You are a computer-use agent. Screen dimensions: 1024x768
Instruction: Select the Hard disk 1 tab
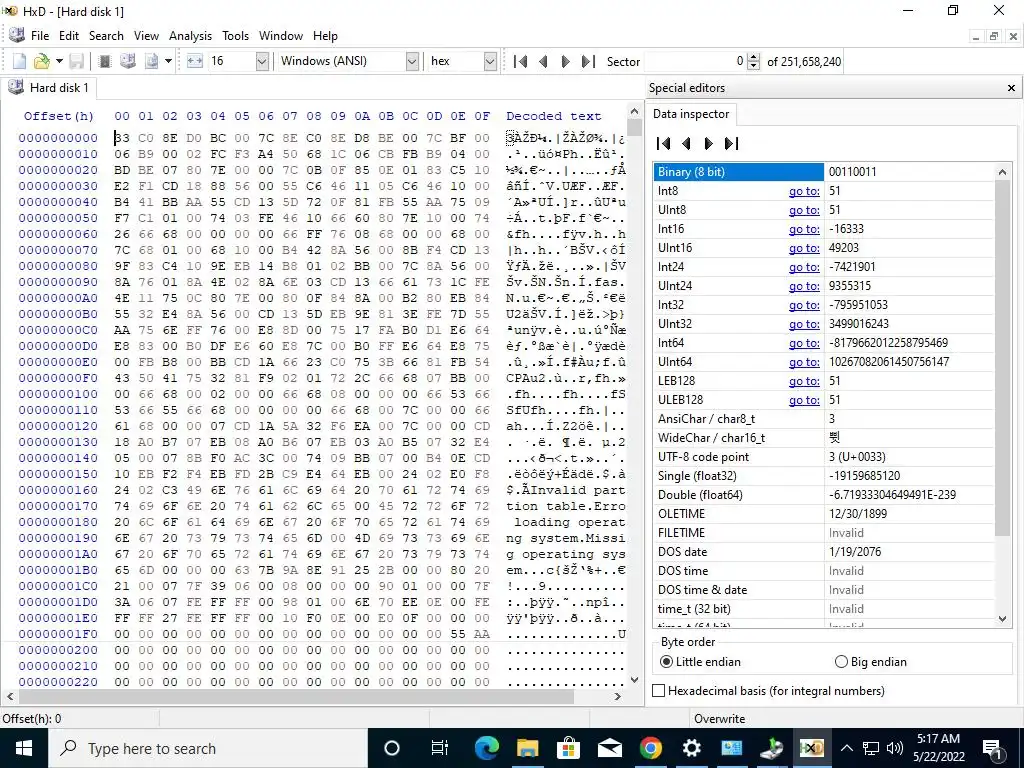pyautogui.click(x=48, y=88)
